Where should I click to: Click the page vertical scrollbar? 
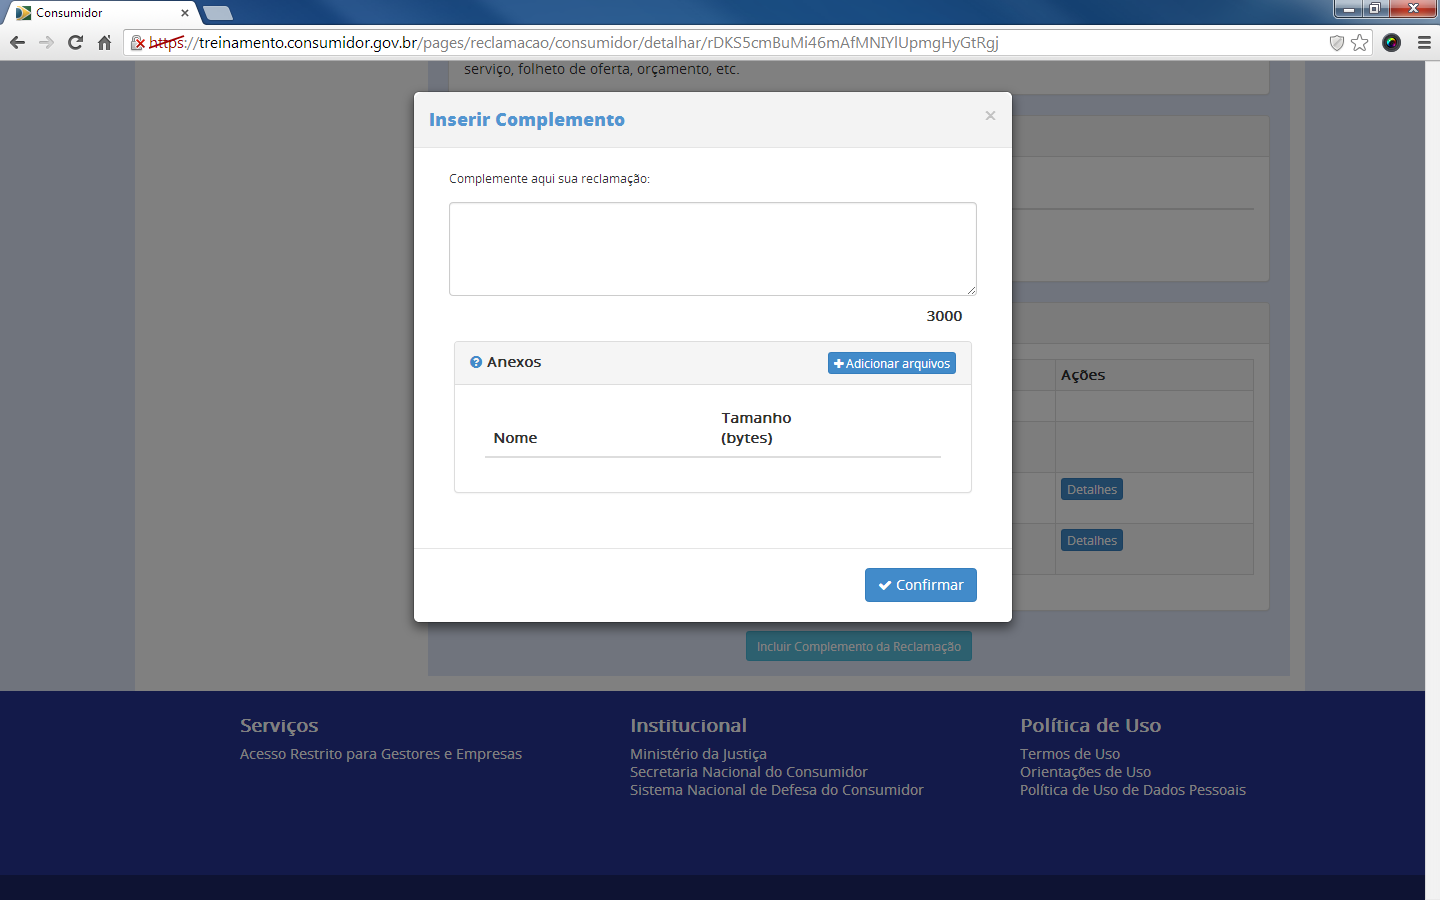tap(1432, 480)
